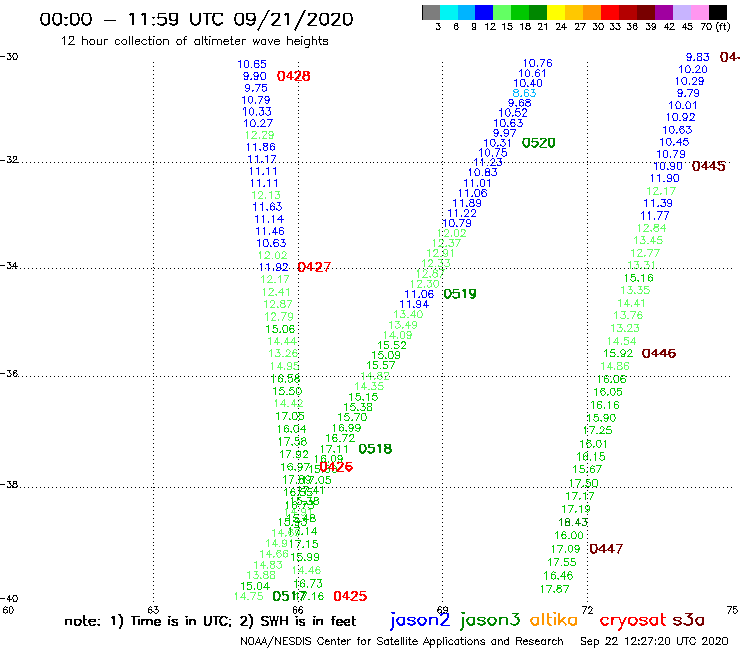Click the dark green wave height value 18.43
This screenshot has height=650, width=740.
[573, 523]
